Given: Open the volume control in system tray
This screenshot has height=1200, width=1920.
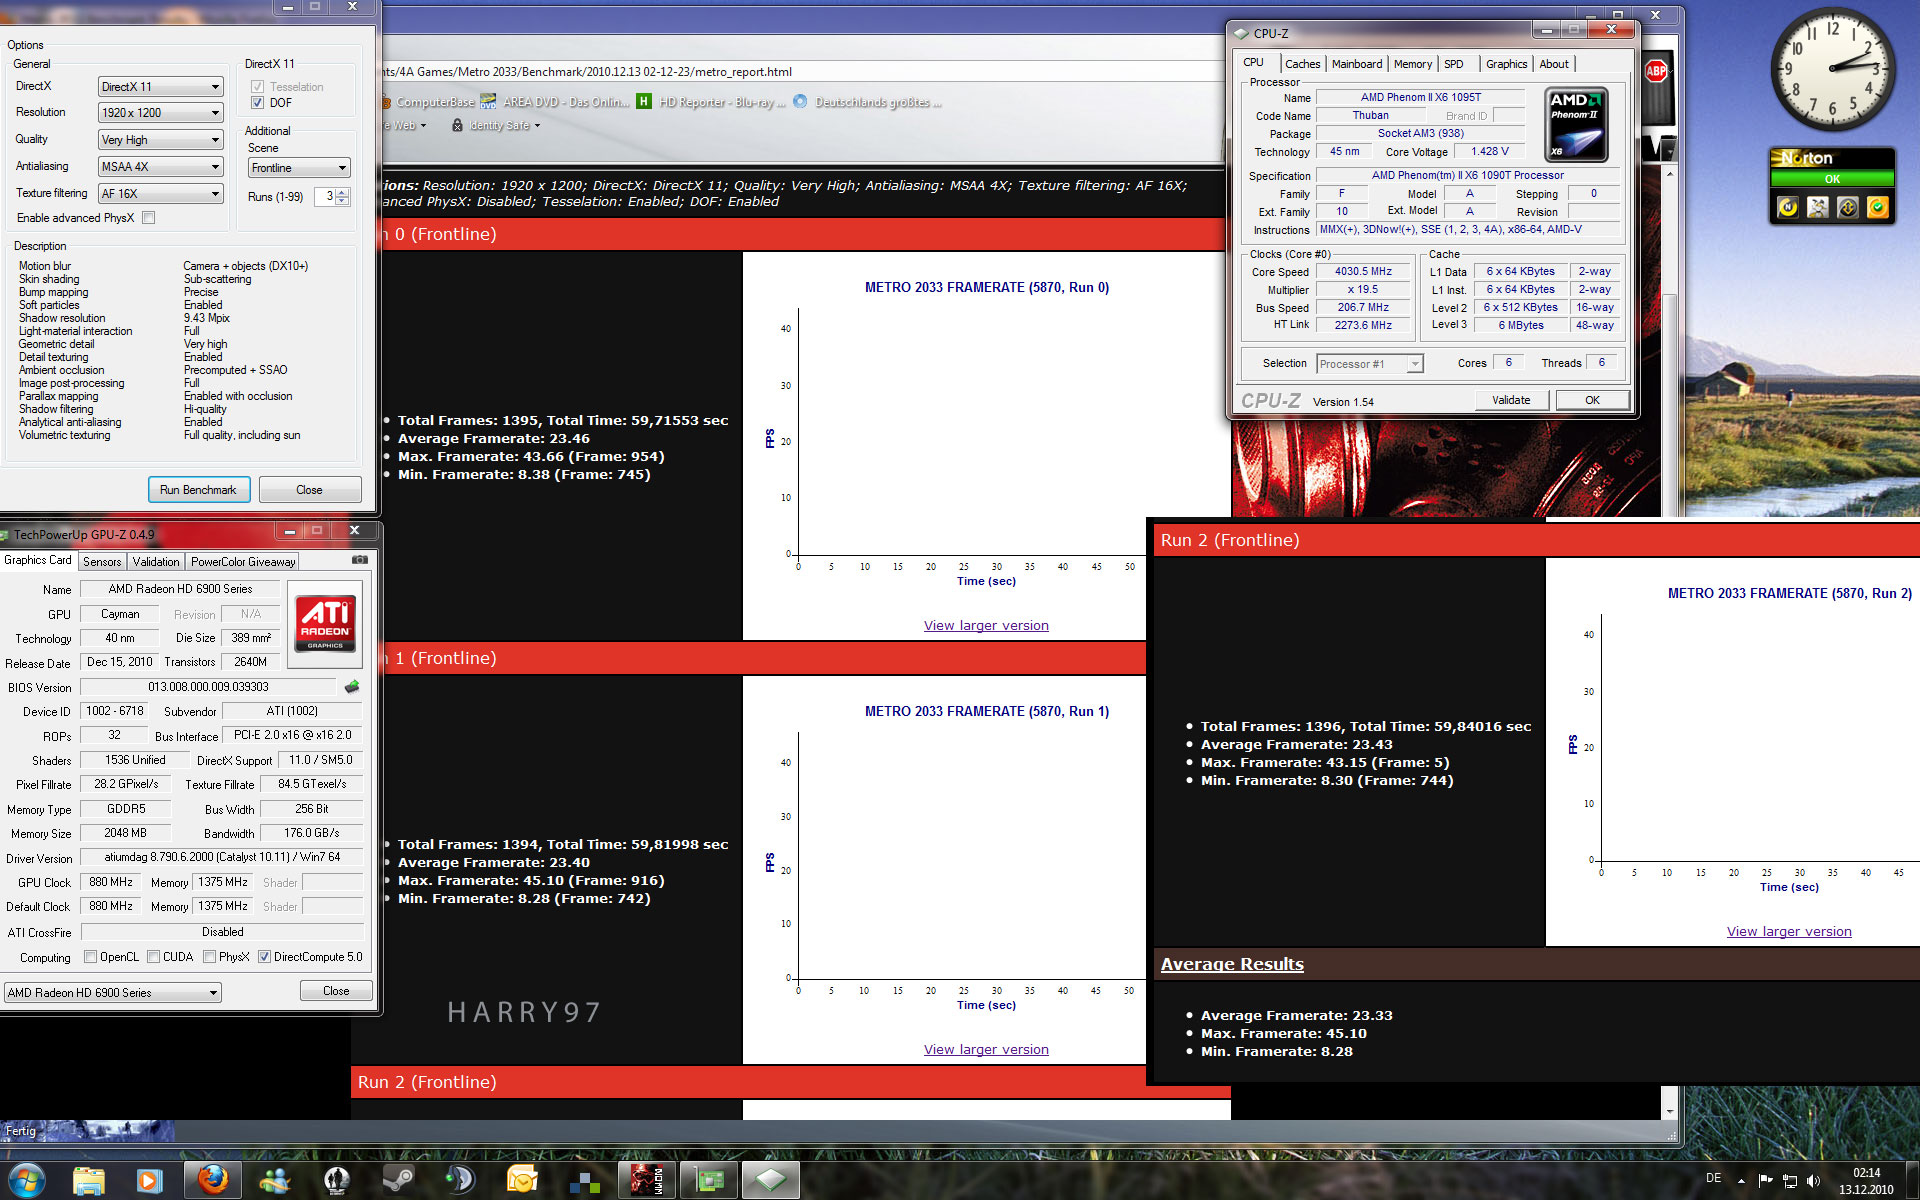Looking at the screenshot, I should 1814,1181.
